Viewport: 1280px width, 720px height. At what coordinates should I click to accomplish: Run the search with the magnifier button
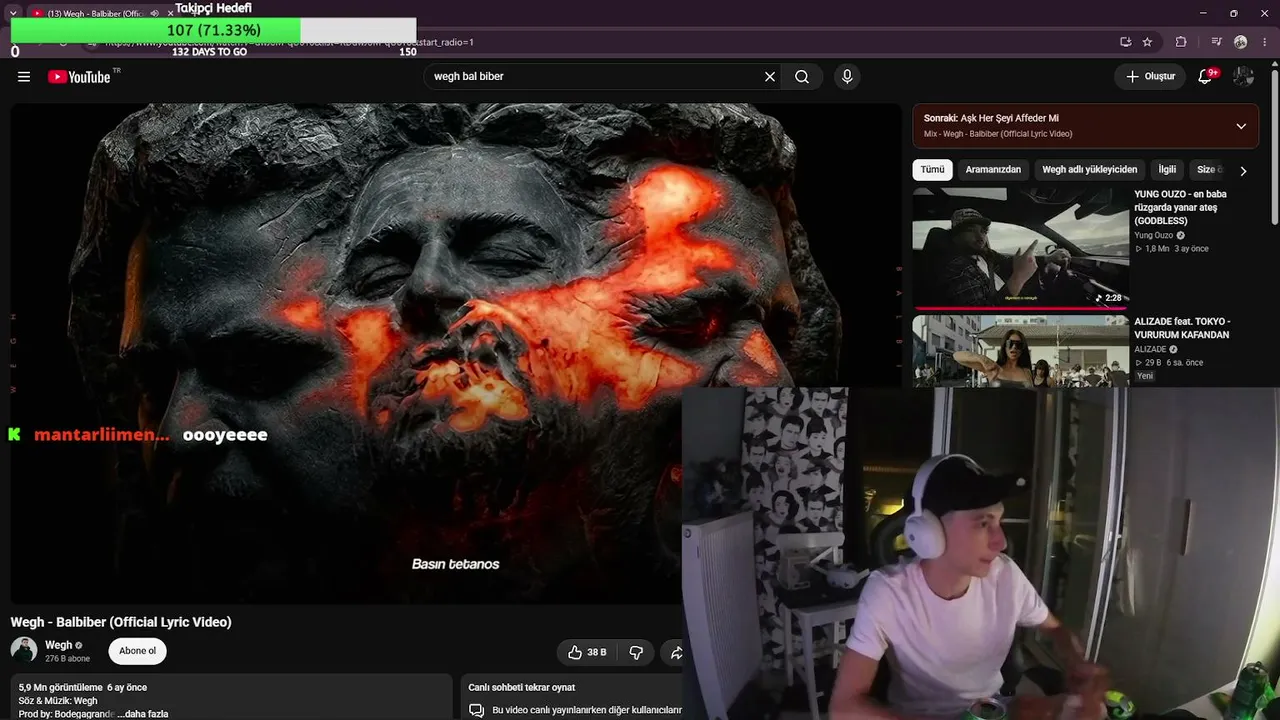(x=802, y=77)
